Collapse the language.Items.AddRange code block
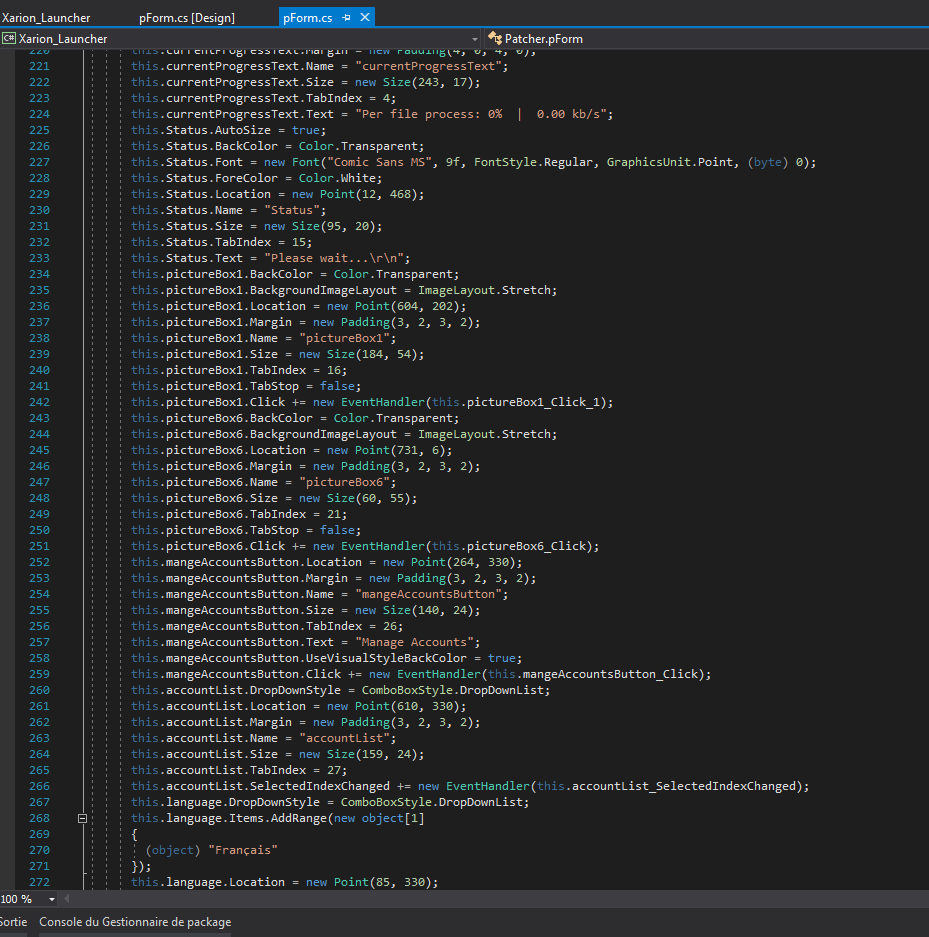929x937 pixels. [83, 818]
